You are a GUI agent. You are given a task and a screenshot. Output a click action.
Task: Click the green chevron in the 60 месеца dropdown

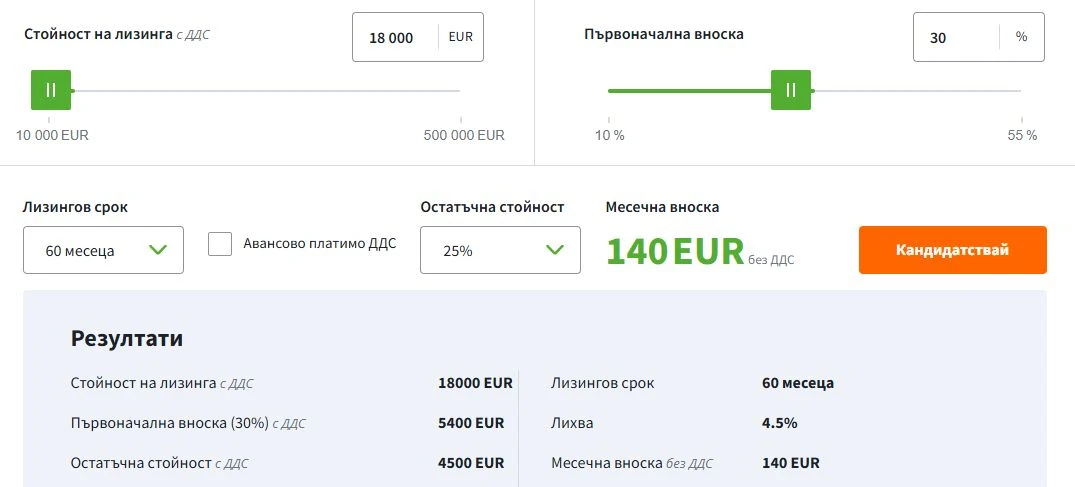coord(158,249)
